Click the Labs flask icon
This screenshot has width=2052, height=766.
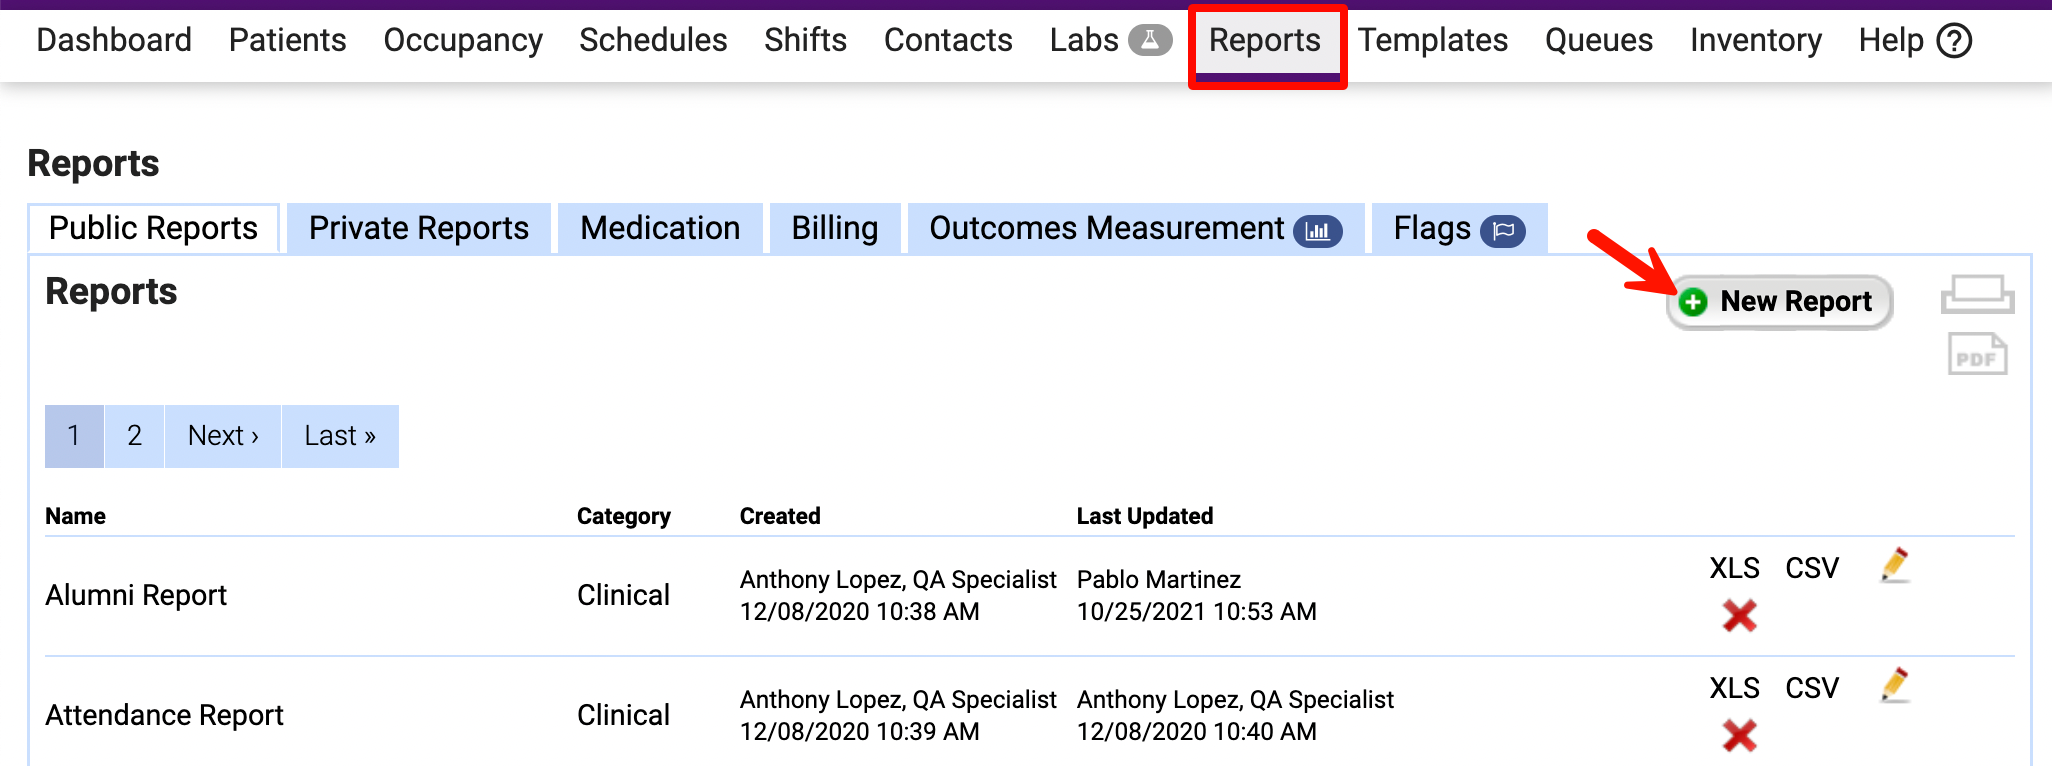point(1149,40)
